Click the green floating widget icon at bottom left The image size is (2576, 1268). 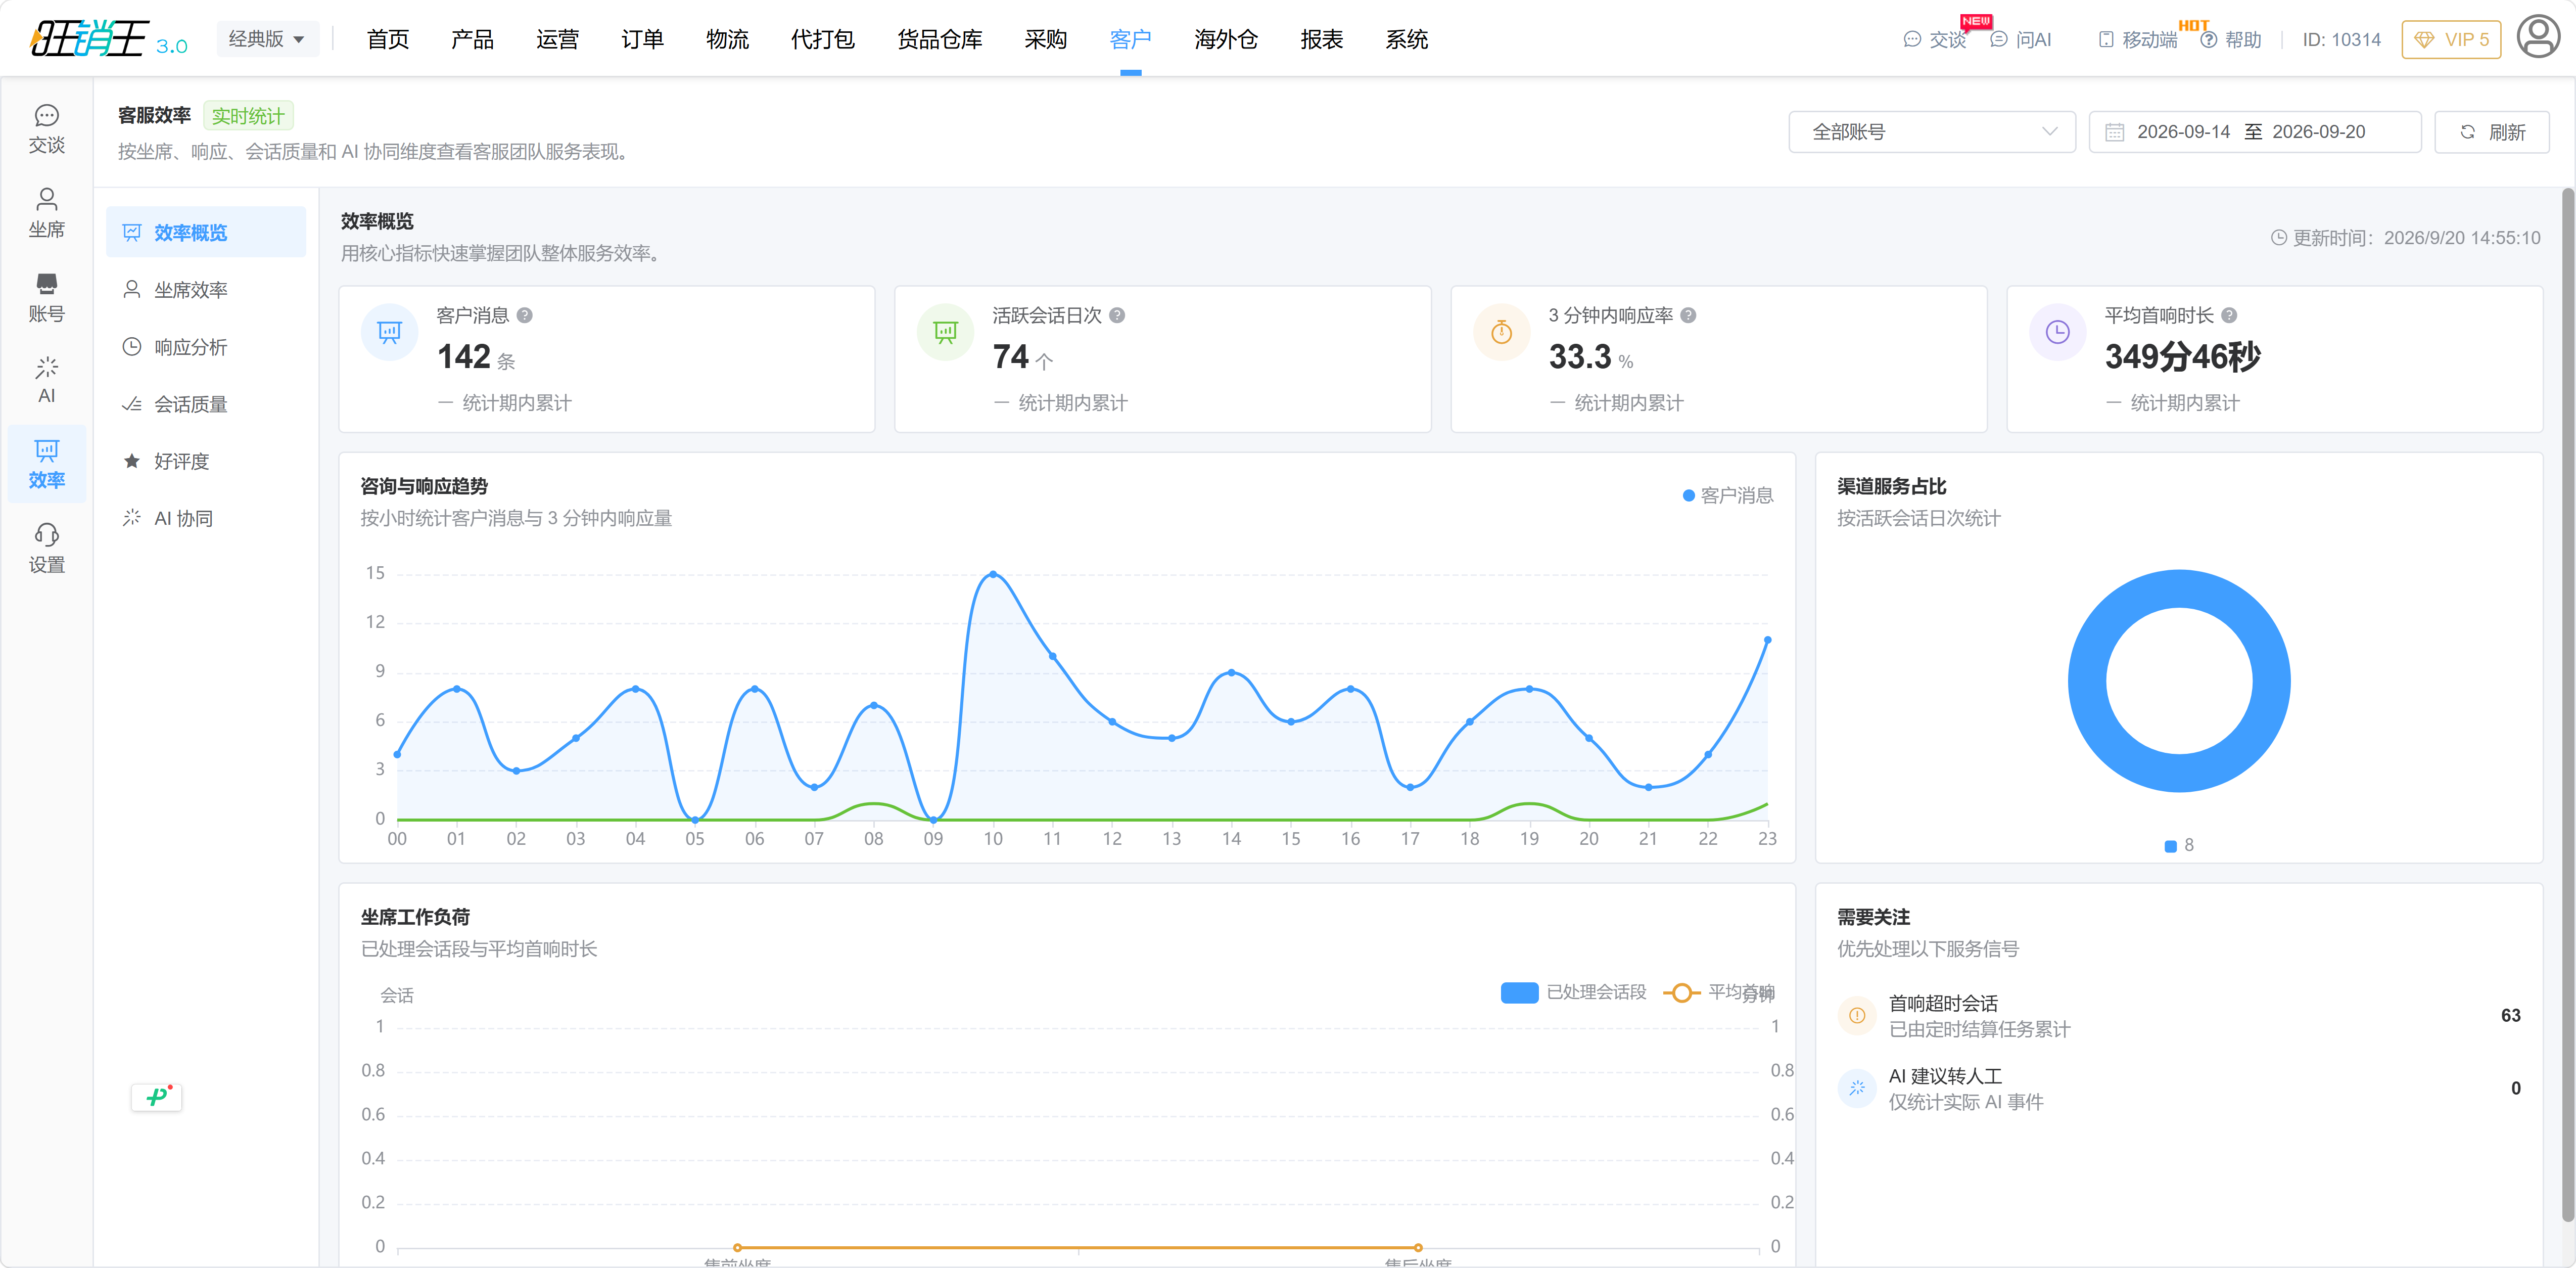point(157,1096)
